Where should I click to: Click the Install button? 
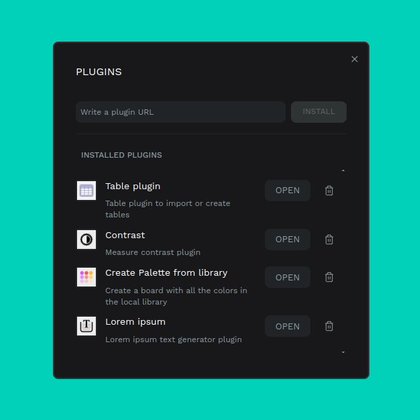(x=319, y=112)
